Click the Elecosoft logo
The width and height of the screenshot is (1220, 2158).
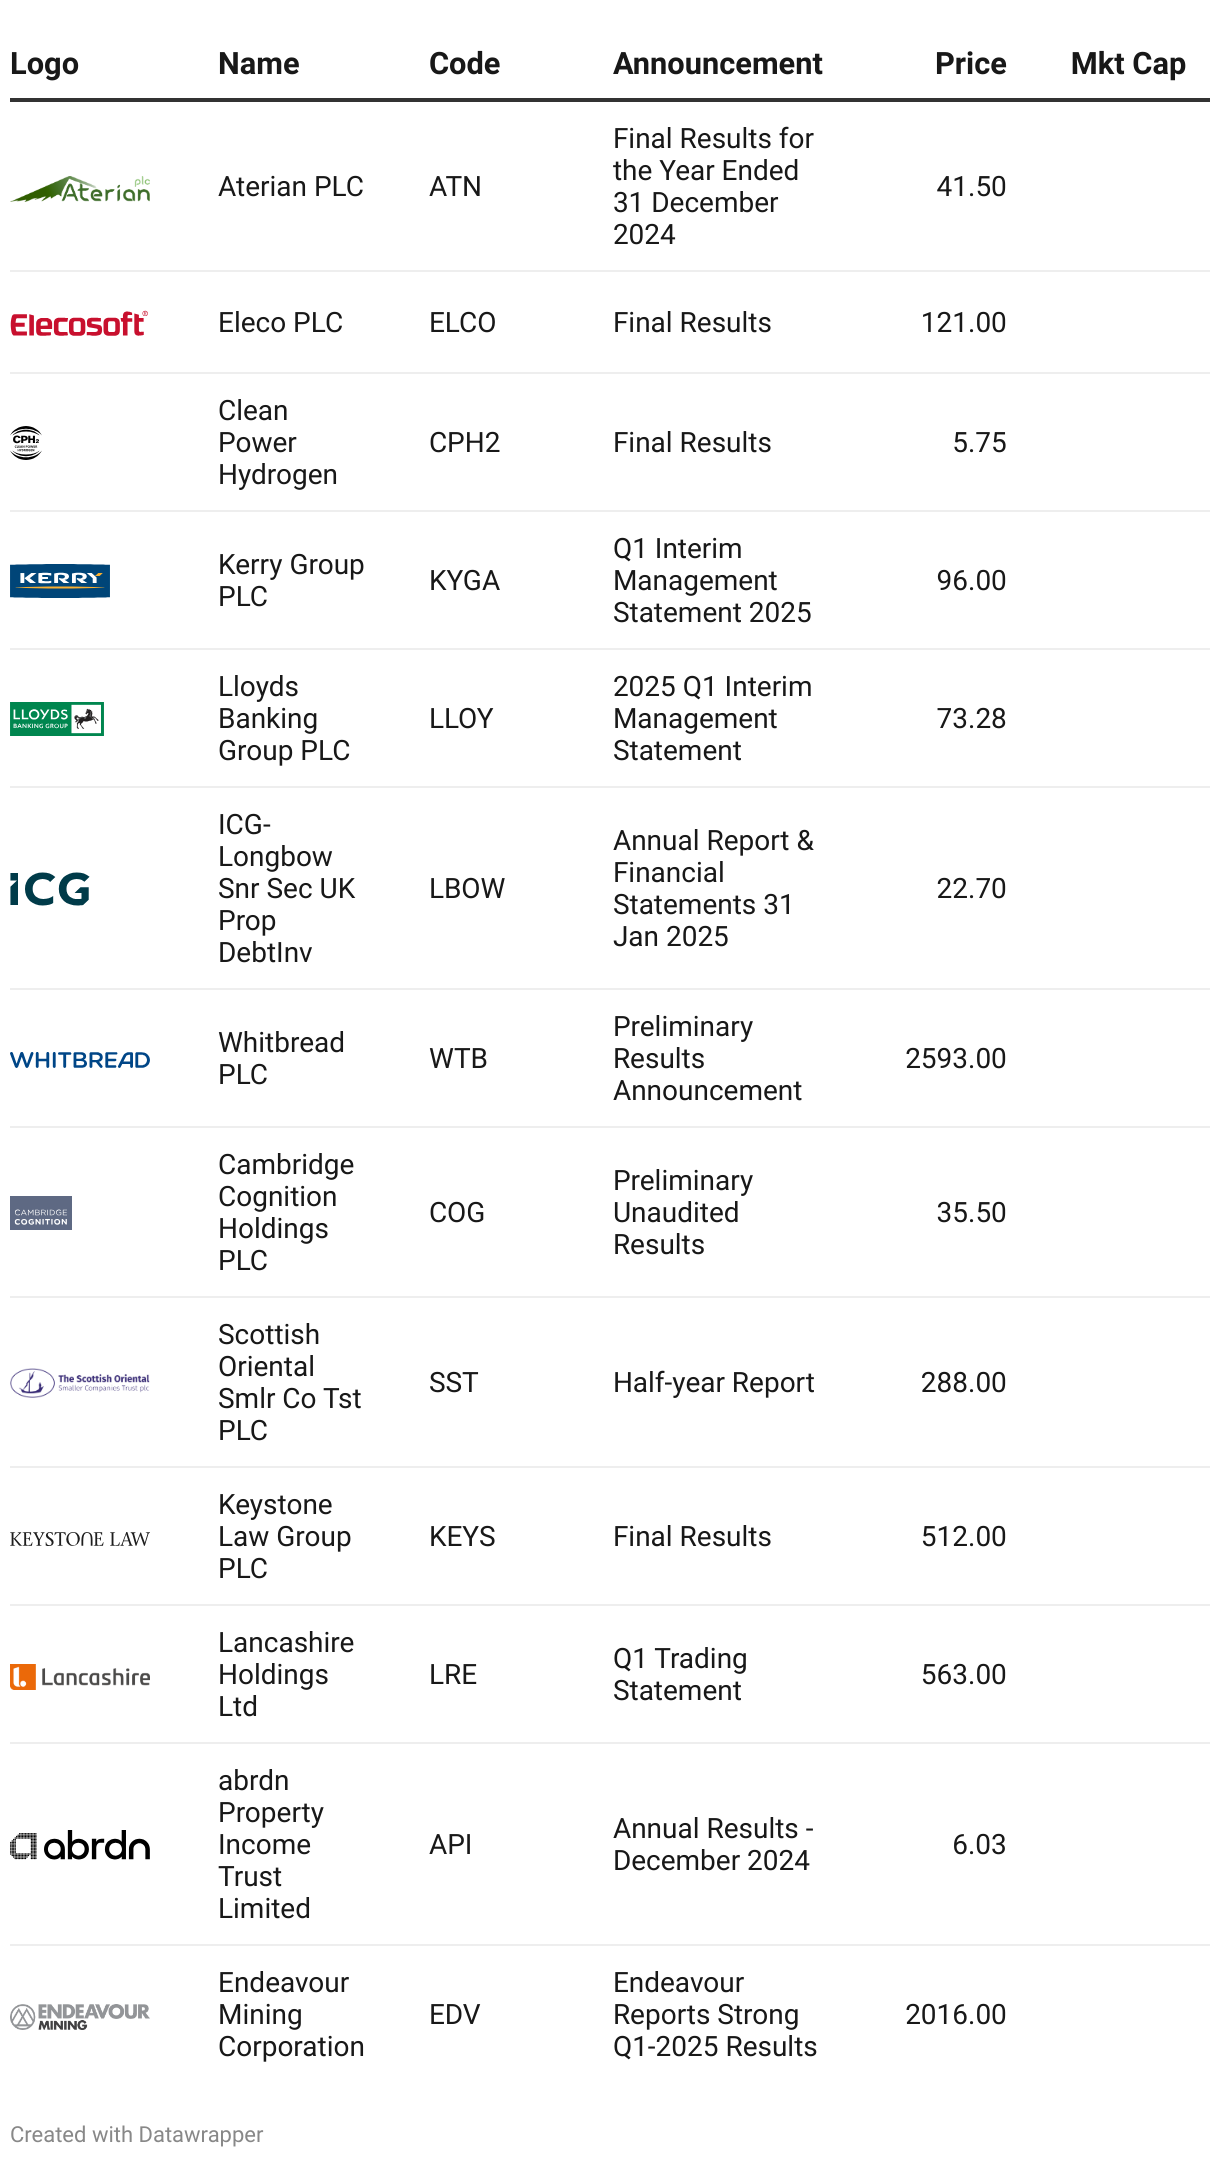coord(79,323)
